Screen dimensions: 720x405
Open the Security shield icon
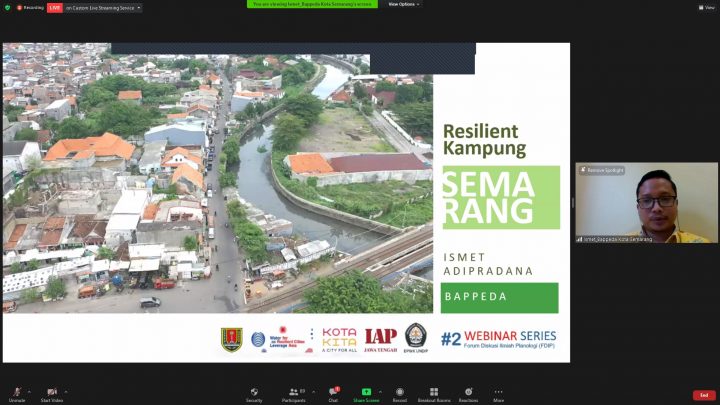[x=254, y=391]
